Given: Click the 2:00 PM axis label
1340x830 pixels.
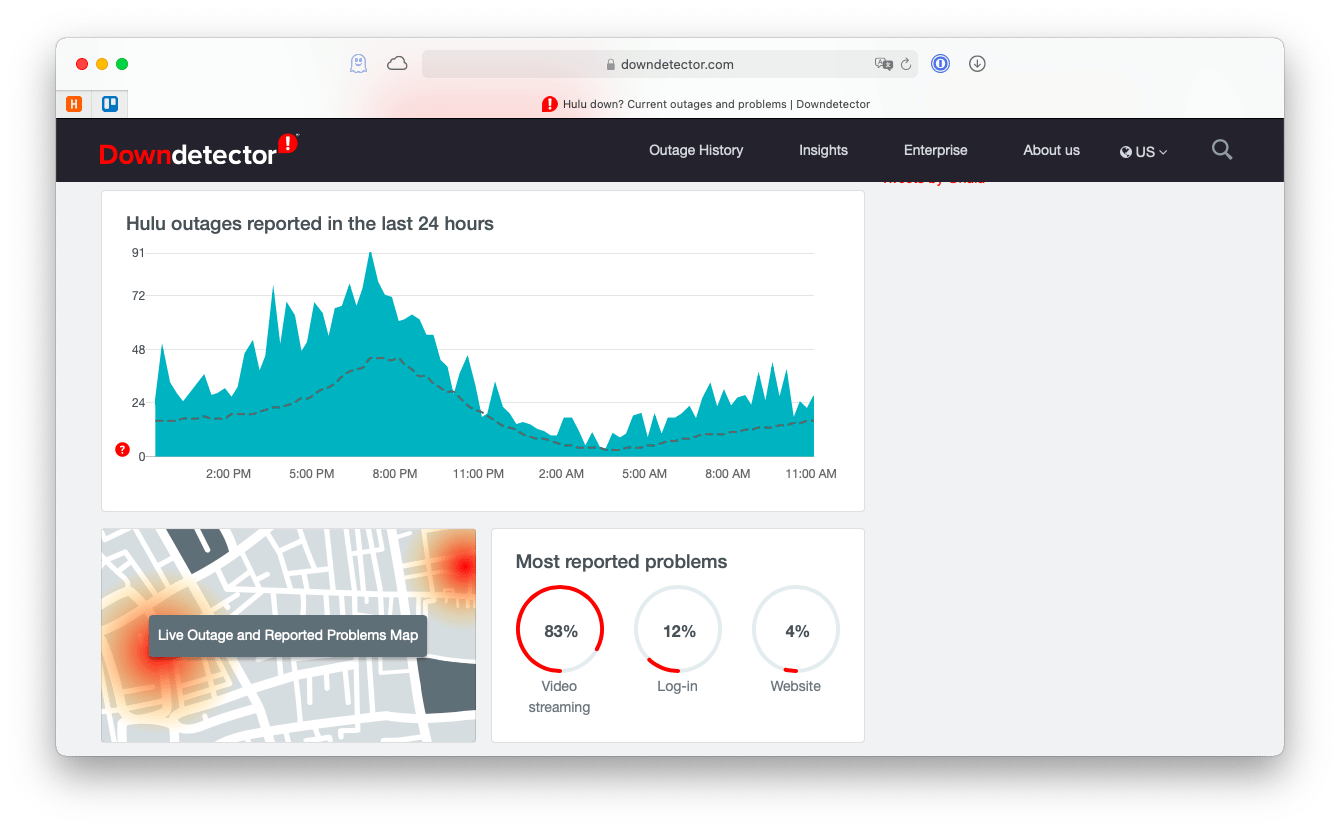Looking at the screenshot, I should tap(228, 474).
